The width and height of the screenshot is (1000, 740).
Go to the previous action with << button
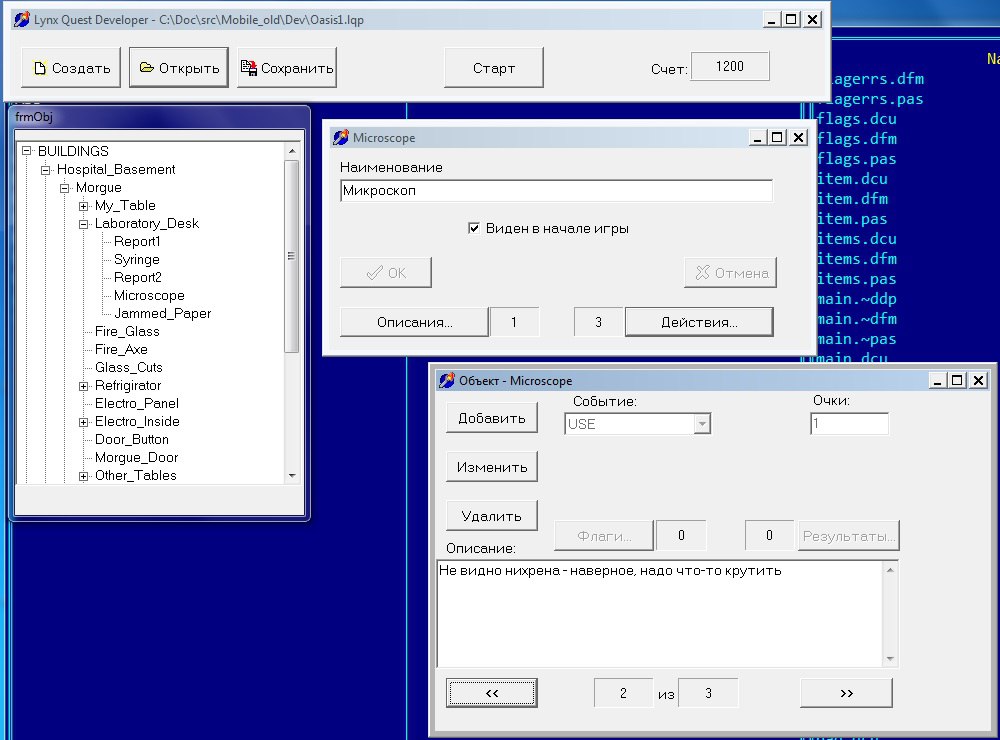(x=491, y=692)
